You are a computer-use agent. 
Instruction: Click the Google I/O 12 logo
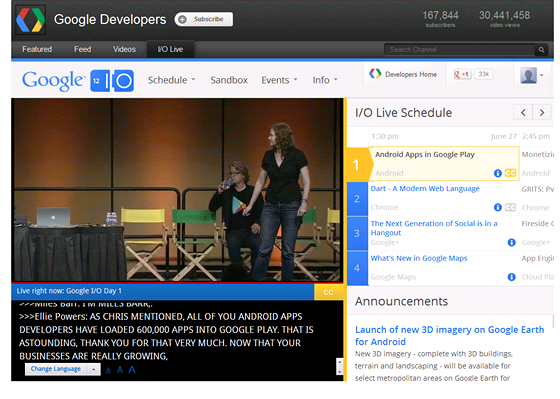[x=78, y=80]
